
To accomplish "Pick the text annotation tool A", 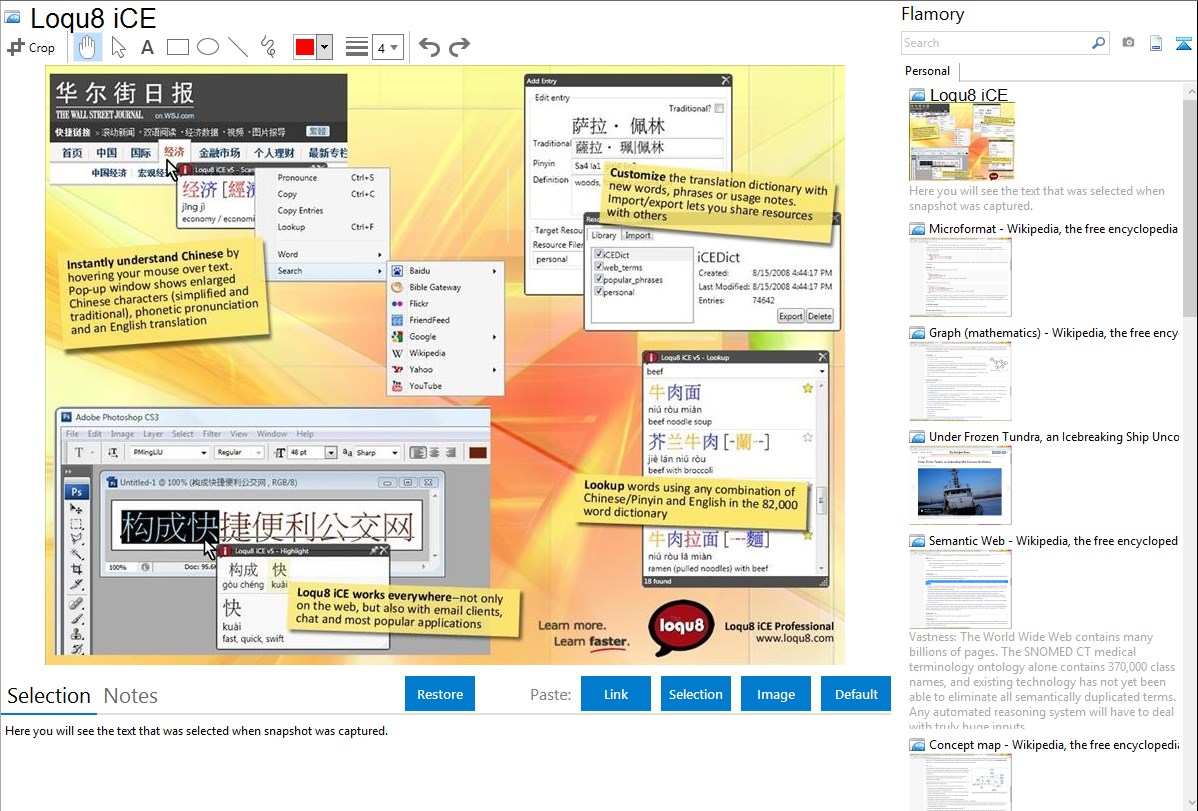I will click(147, 47).
